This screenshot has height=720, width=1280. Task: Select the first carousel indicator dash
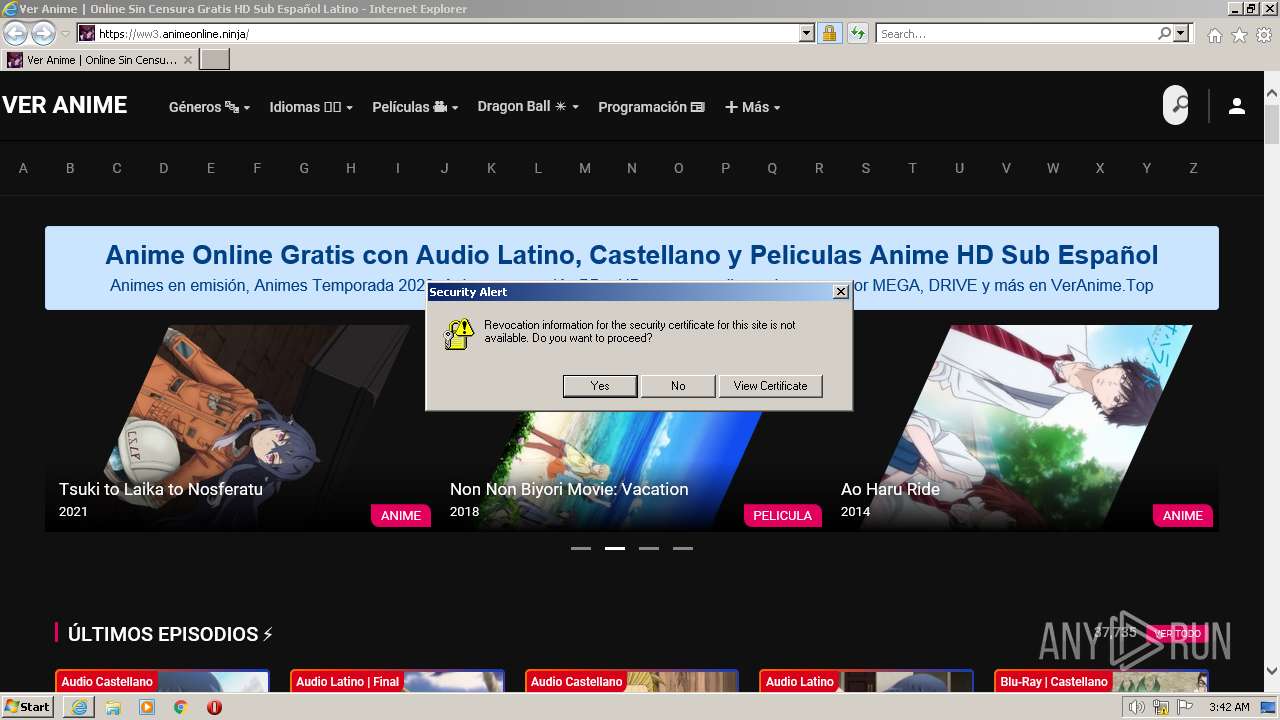tap(581, 548)
